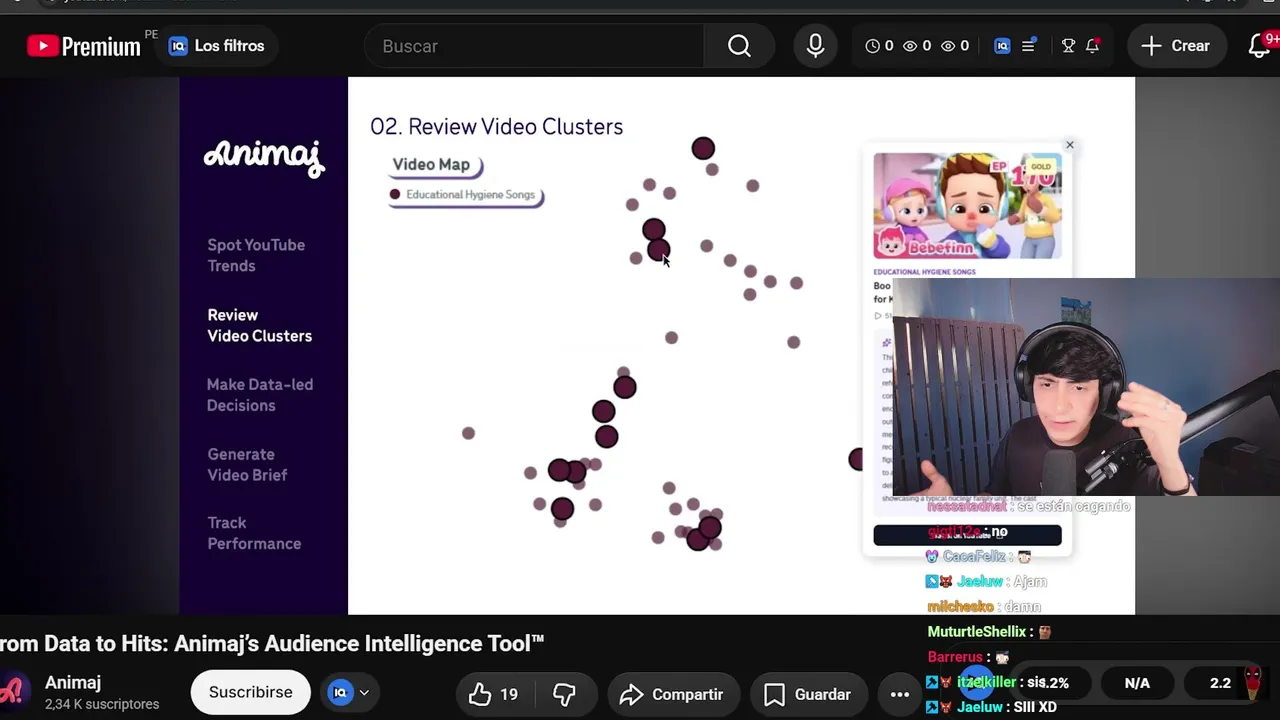Open the vidIQ clock stat counter
1280x720 pixels.
pyautogui.click(x=879, y=46)
